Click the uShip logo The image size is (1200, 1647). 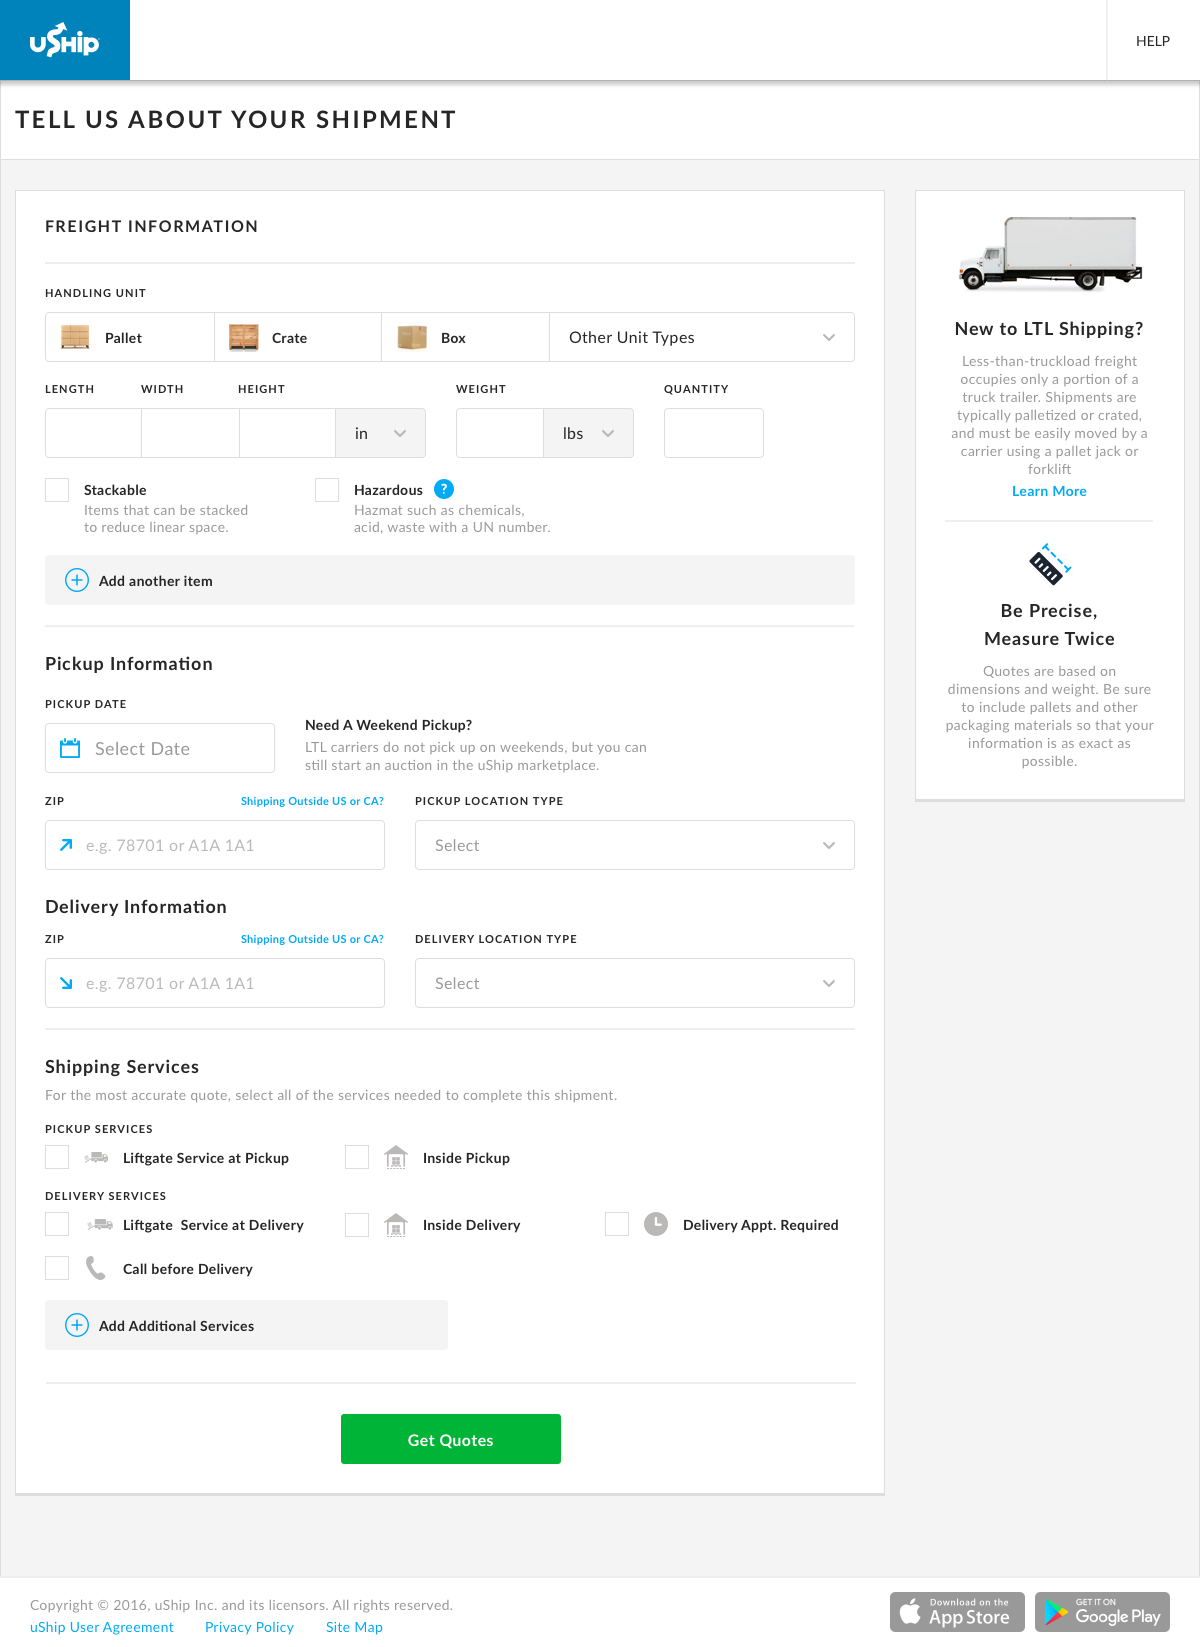pyautogui.click(x=65, y=40)
